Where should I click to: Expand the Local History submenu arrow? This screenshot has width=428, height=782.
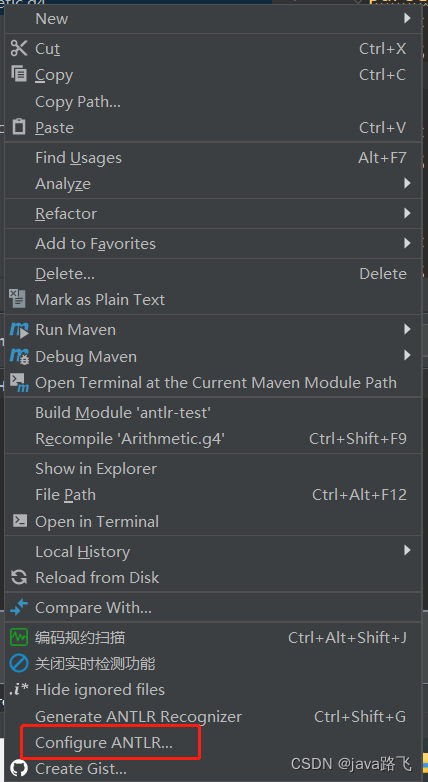(x=407, y=551)
